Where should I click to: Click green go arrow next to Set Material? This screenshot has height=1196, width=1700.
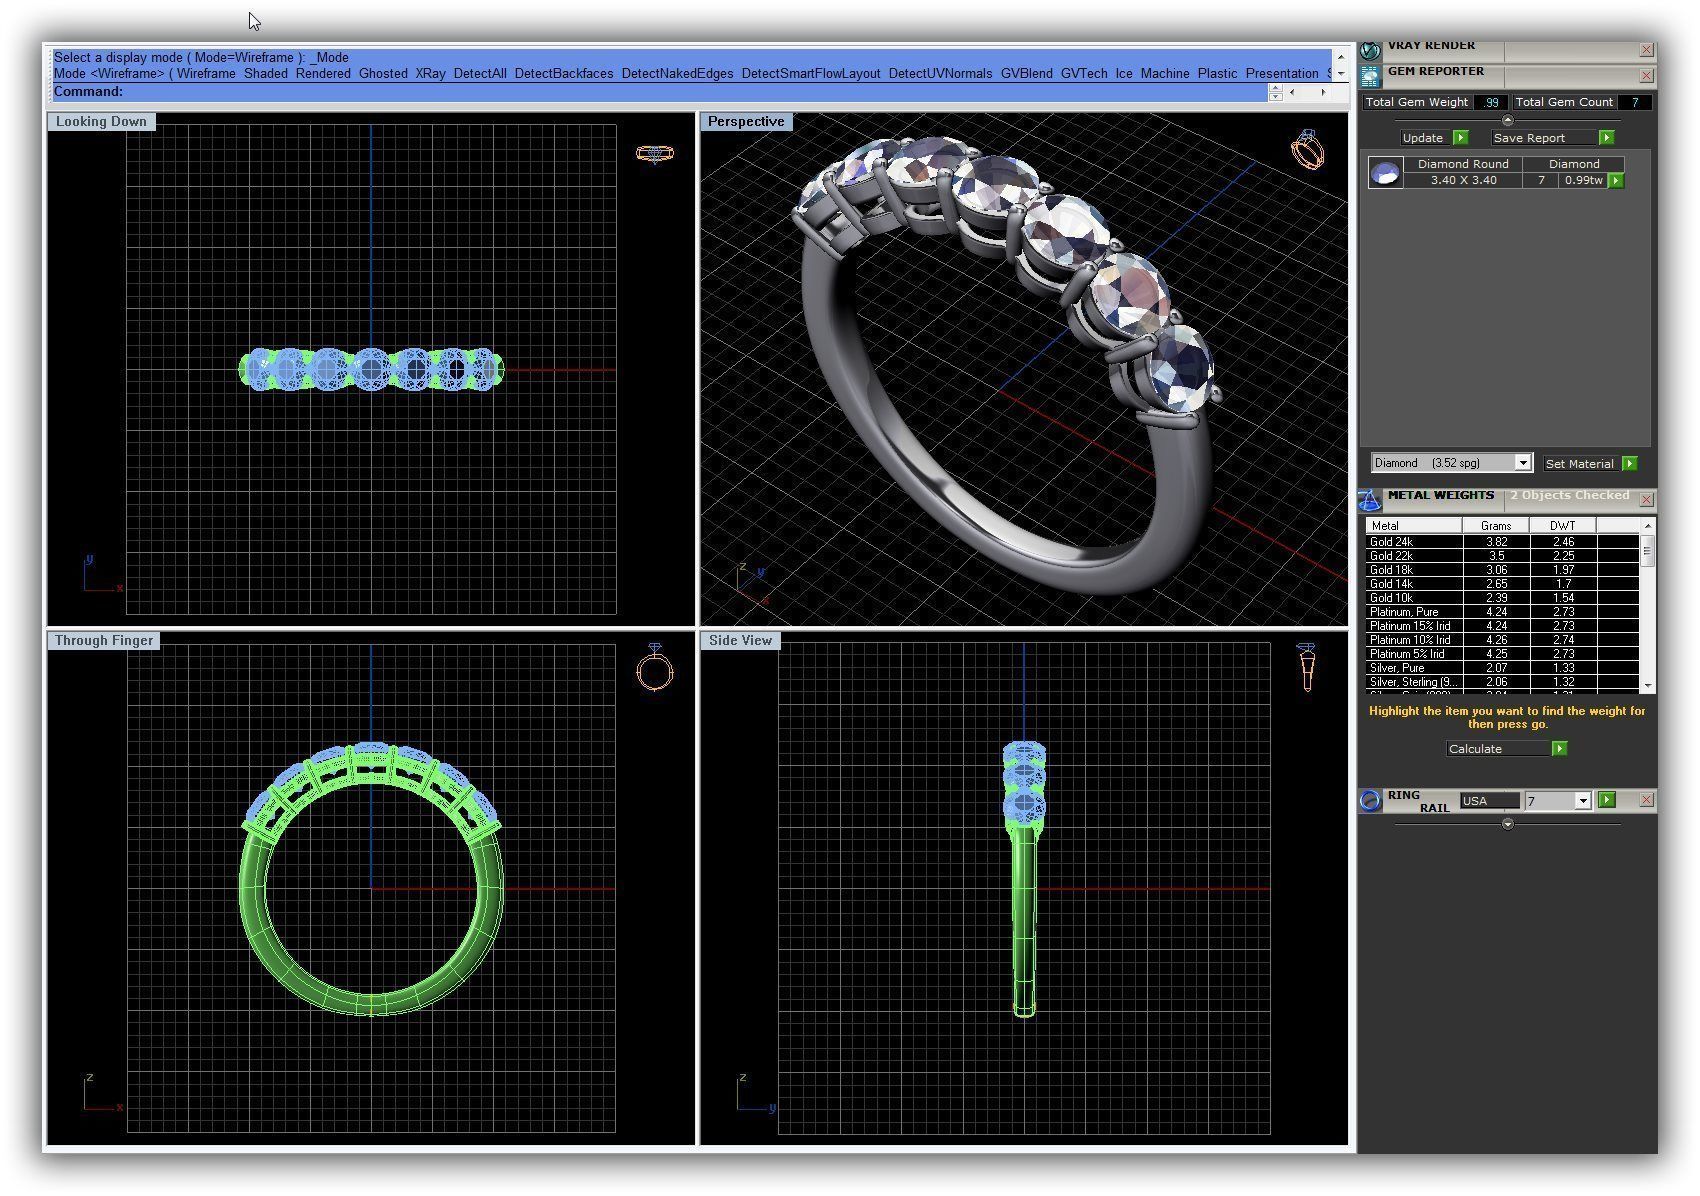point(1629,464)
